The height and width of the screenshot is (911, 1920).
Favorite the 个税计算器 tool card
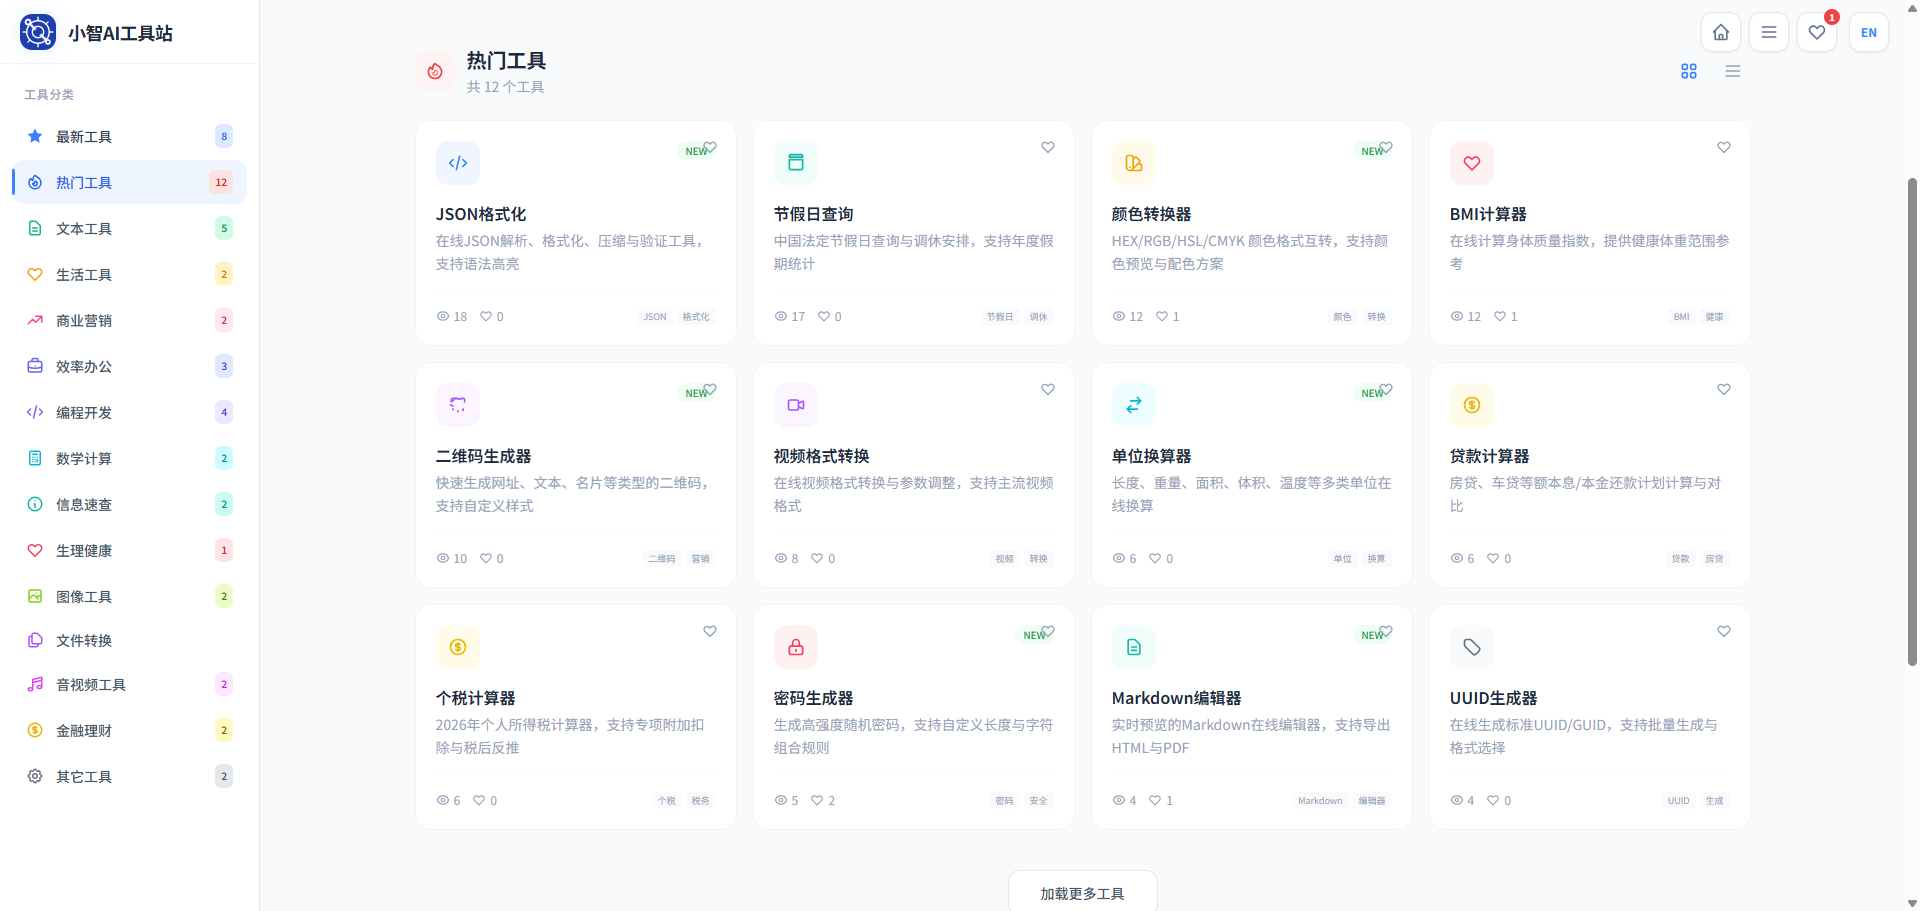point(710,631)
